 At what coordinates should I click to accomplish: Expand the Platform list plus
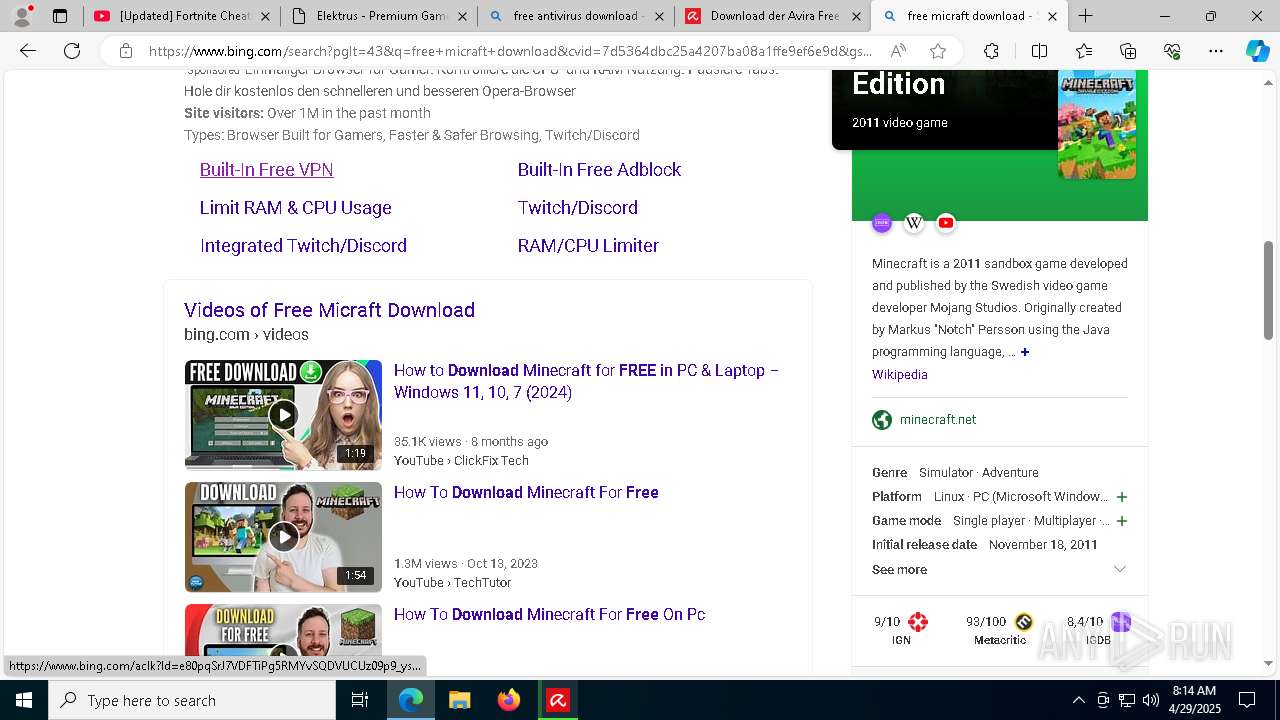pos(1122,497)
